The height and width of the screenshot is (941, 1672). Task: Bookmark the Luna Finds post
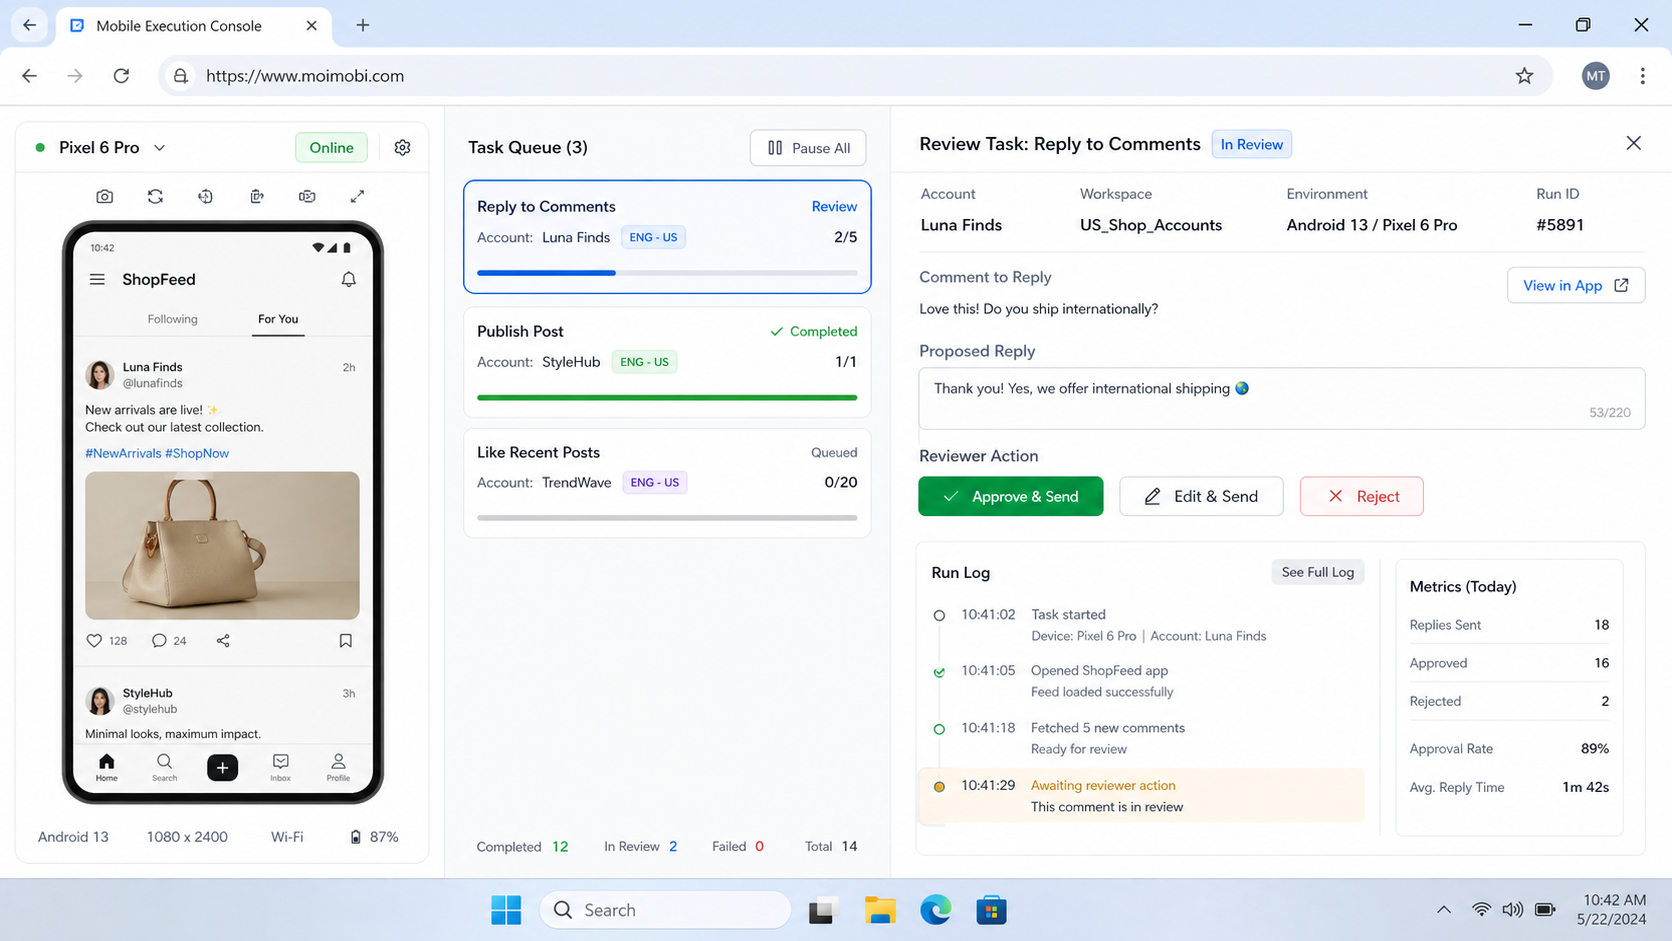346,641
